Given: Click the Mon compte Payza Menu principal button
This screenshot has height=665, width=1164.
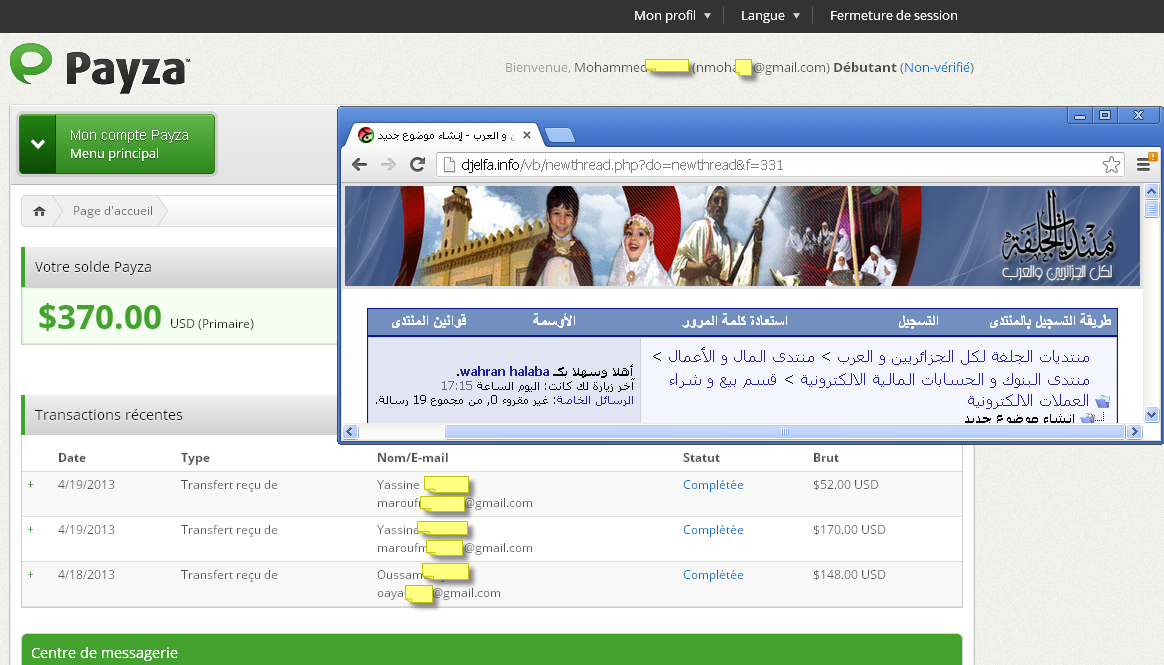Looking at the screenshot, I should tap(117, 144).
